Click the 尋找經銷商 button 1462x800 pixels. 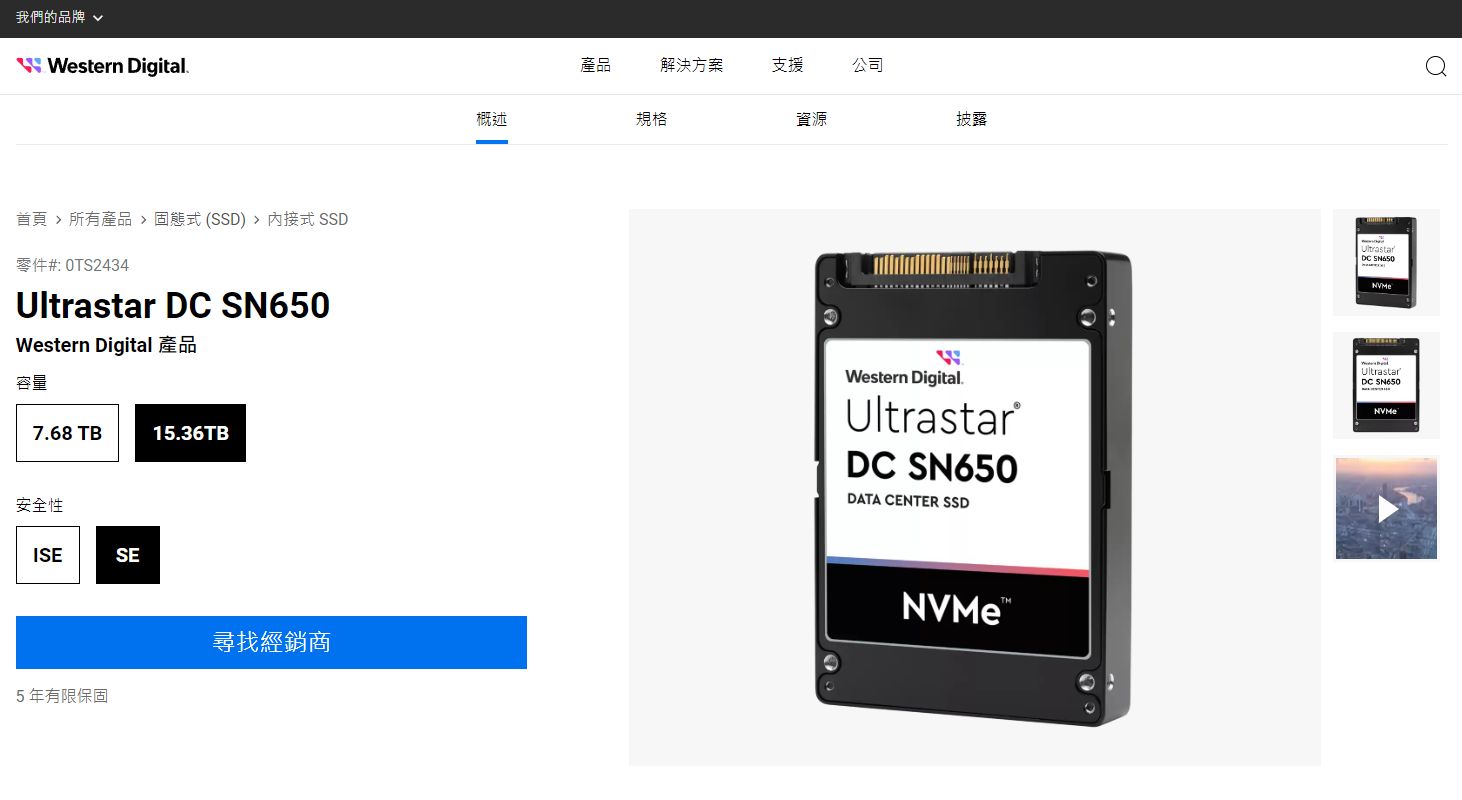click(x=271, y=642)
